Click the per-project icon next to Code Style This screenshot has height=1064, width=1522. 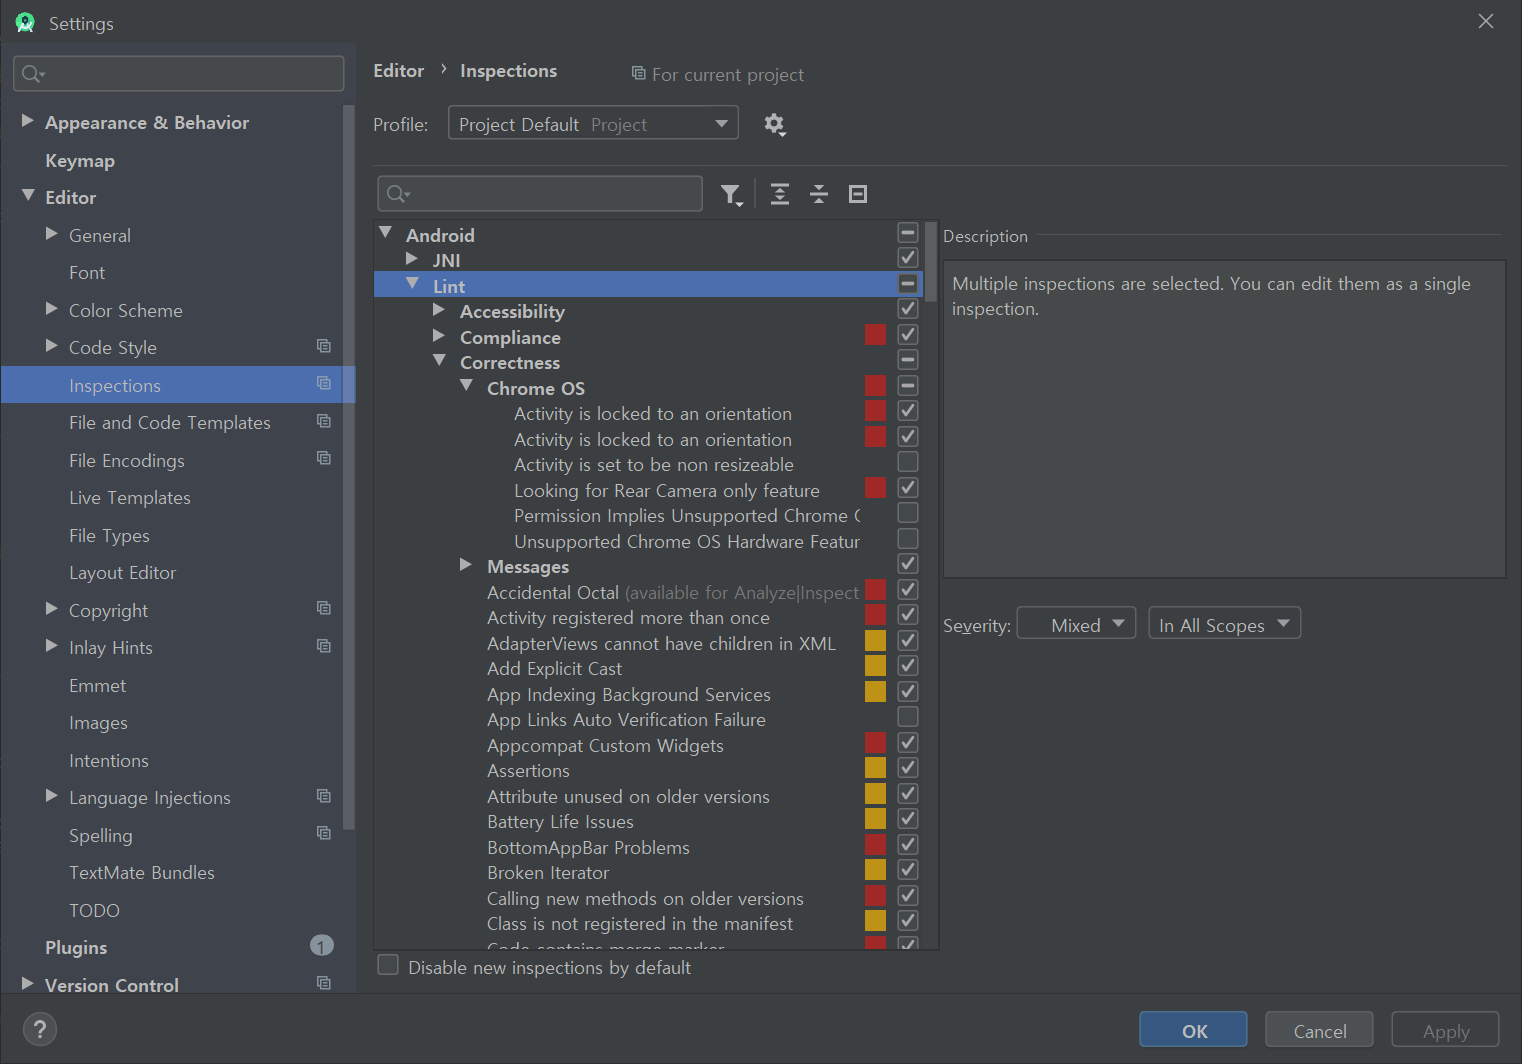(x=324, y=347)
